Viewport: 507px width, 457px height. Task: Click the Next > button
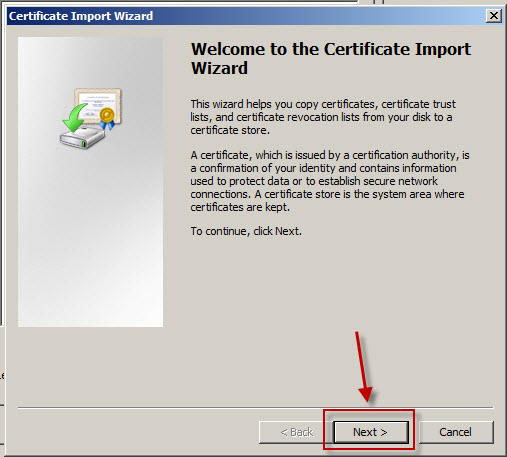pyautogui.click(x=371, y=432)
